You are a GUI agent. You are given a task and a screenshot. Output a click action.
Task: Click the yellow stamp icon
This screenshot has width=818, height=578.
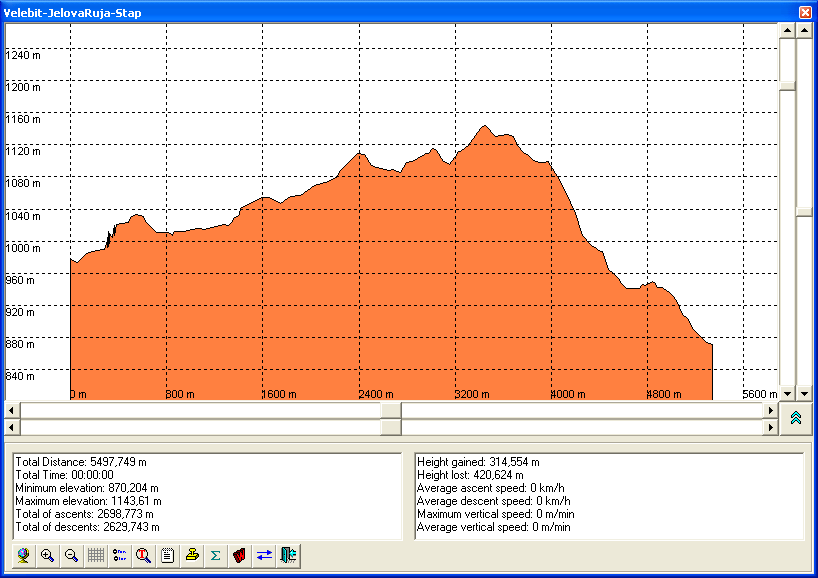tap(192, 555)
